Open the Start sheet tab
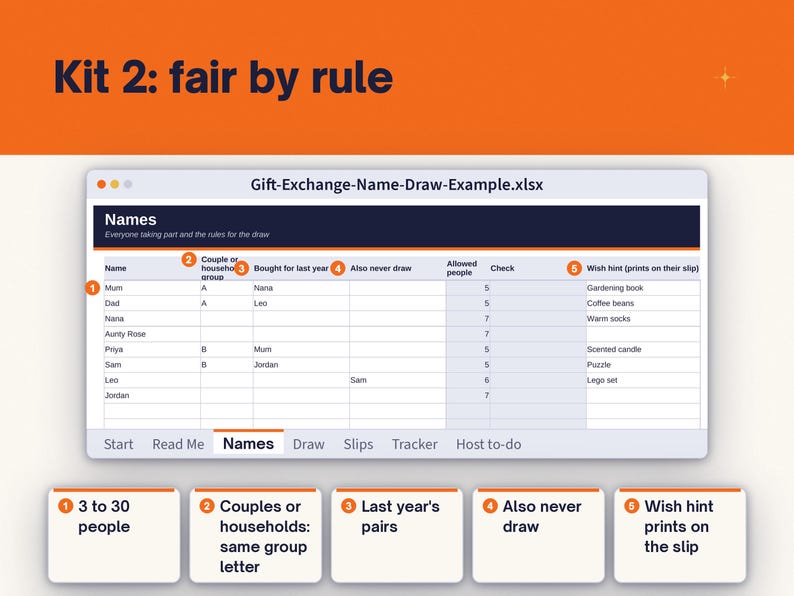Viewport: 794px width, 596px height. click(x=118, y=444)
